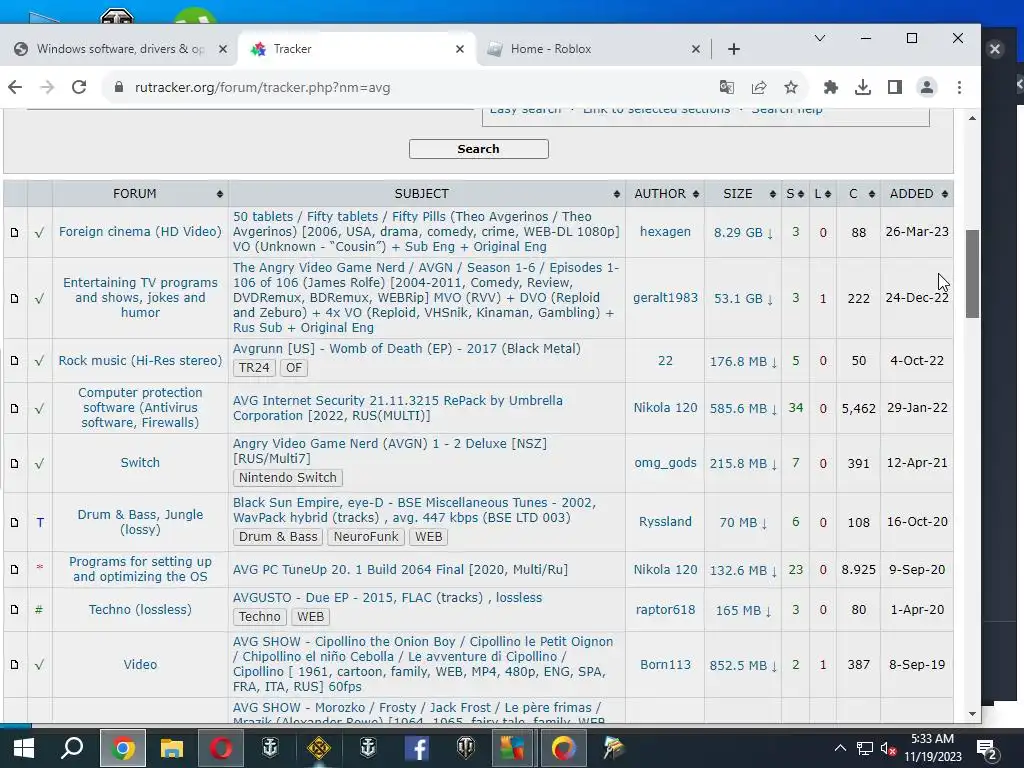Open the Chrome downloads icon
This screenshot has height=768, width=1024.
click(x=863, y=87)
